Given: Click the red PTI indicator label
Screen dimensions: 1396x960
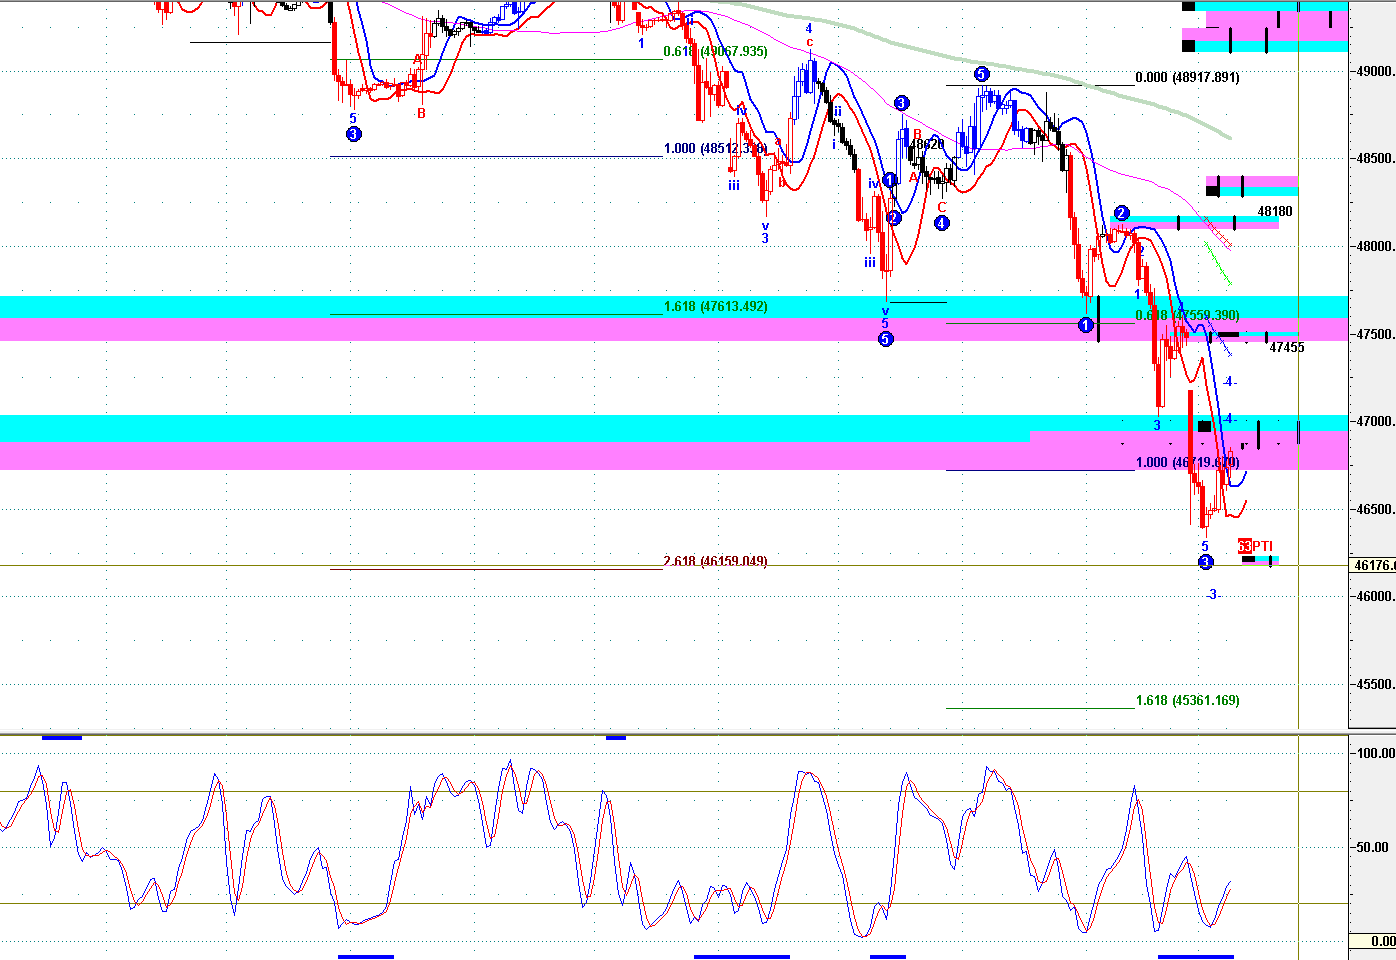Looking at the screenshot, I should click(x=1256, y=546).
